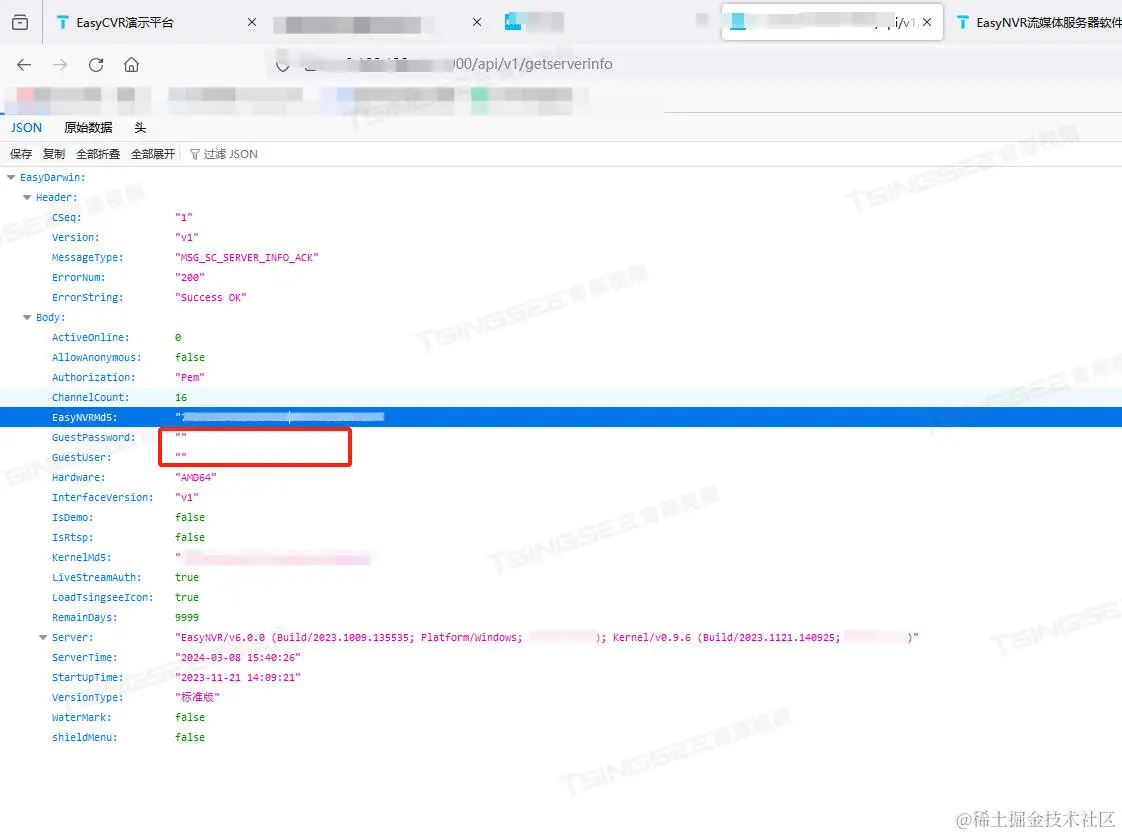The image size is (1122, 836).
Task: Click the "2024-03-08 15:40:26" ServerTime value
Action: click(x=238, y=658)
